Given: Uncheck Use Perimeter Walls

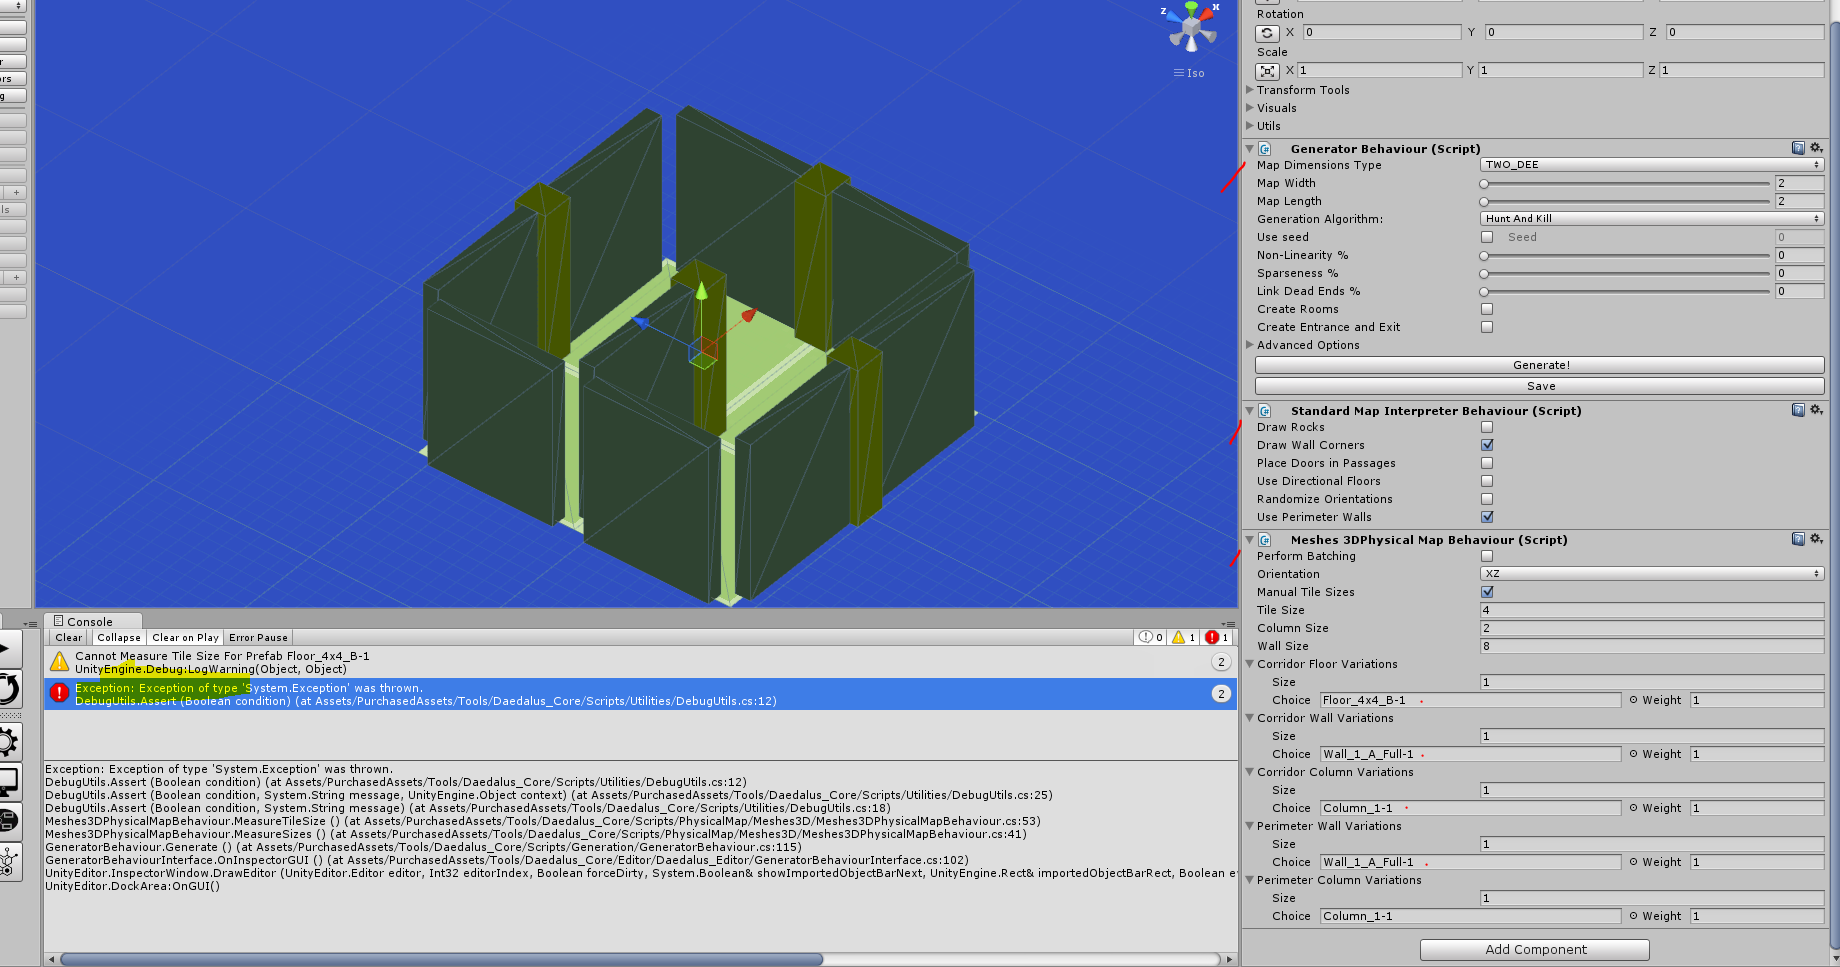Looking at the screenshot, I should [1487, 517].
